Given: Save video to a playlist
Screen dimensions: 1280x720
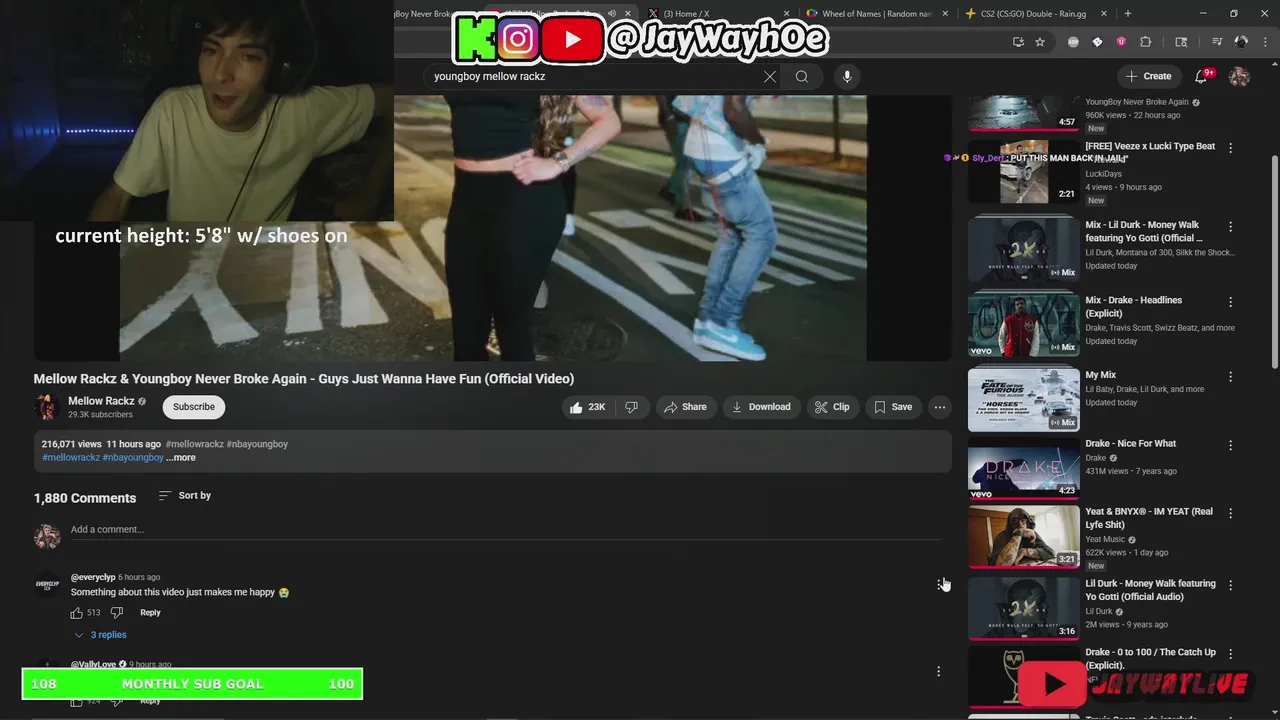Looking at the screenshot, I should [893, 407].
